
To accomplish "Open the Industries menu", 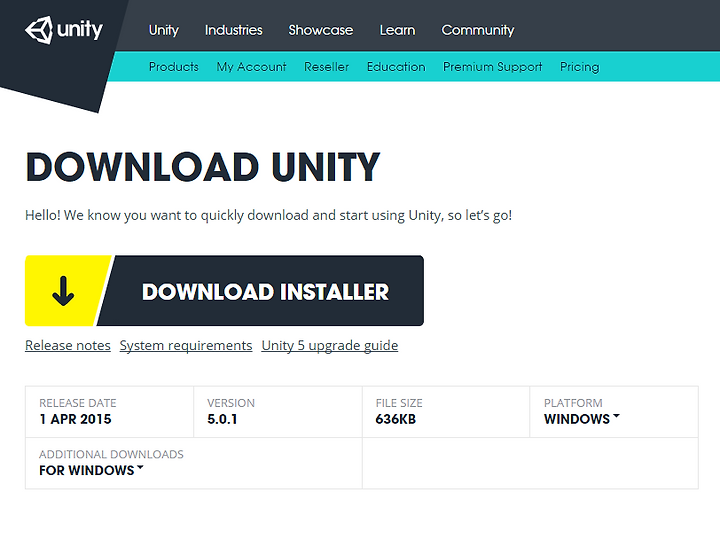I will coord(234,30).
